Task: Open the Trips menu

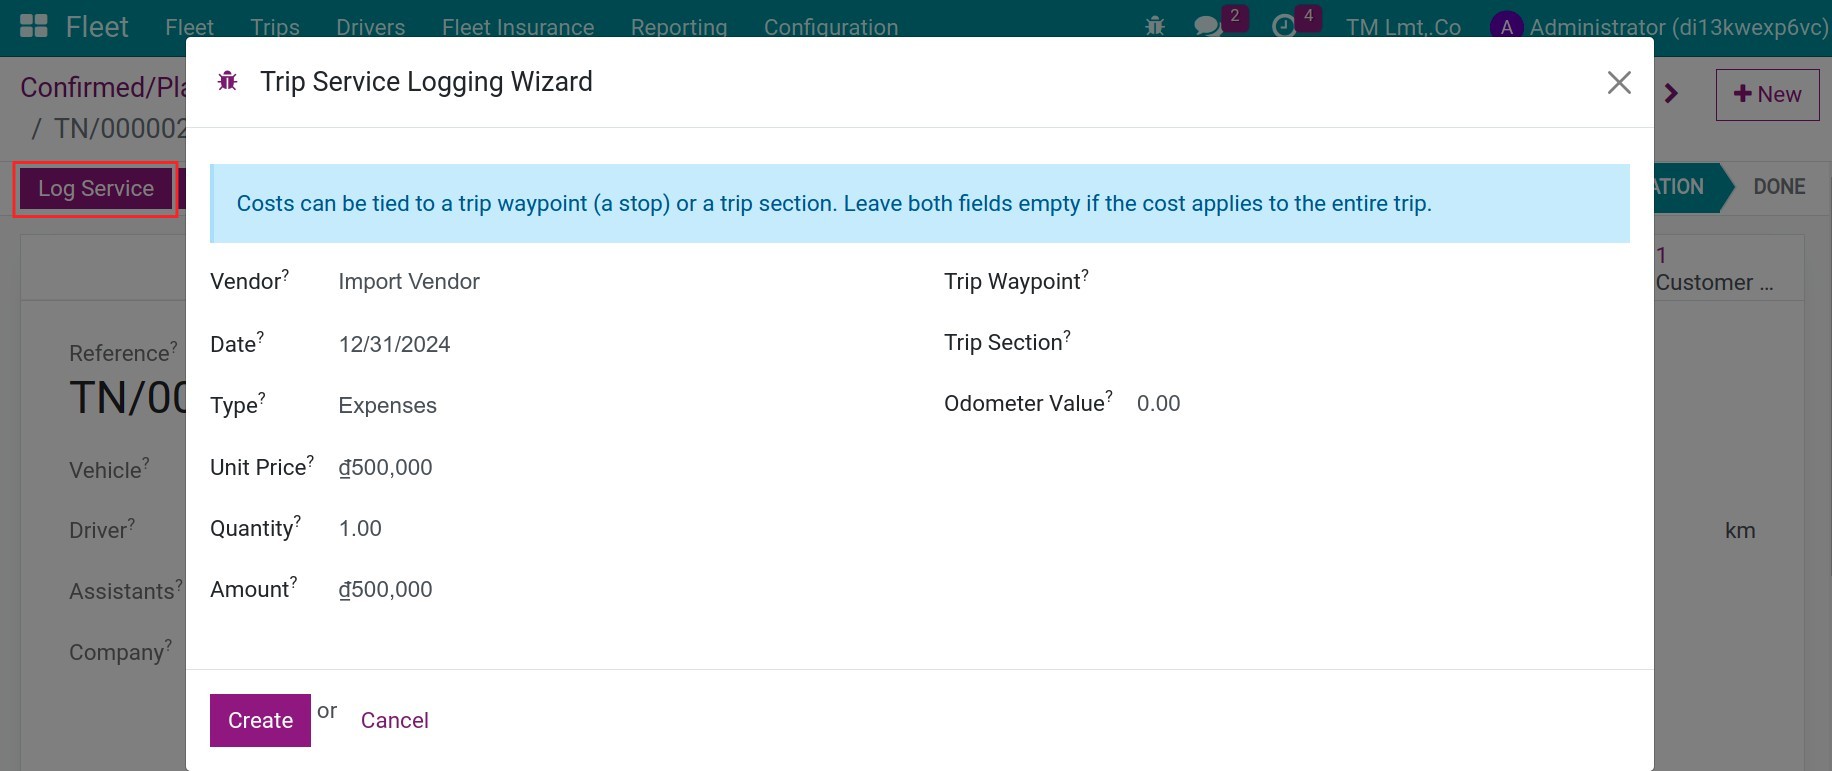Action: coord(275,27)
